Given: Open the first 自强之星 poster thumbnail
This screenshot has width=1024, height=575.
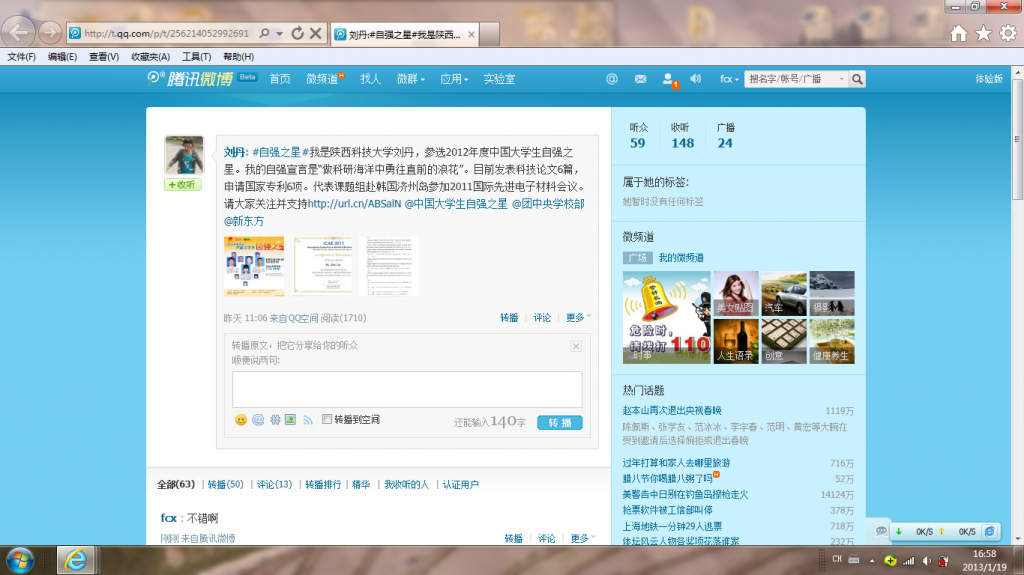Looking at the screenshot, I should [x=254, y=267].
